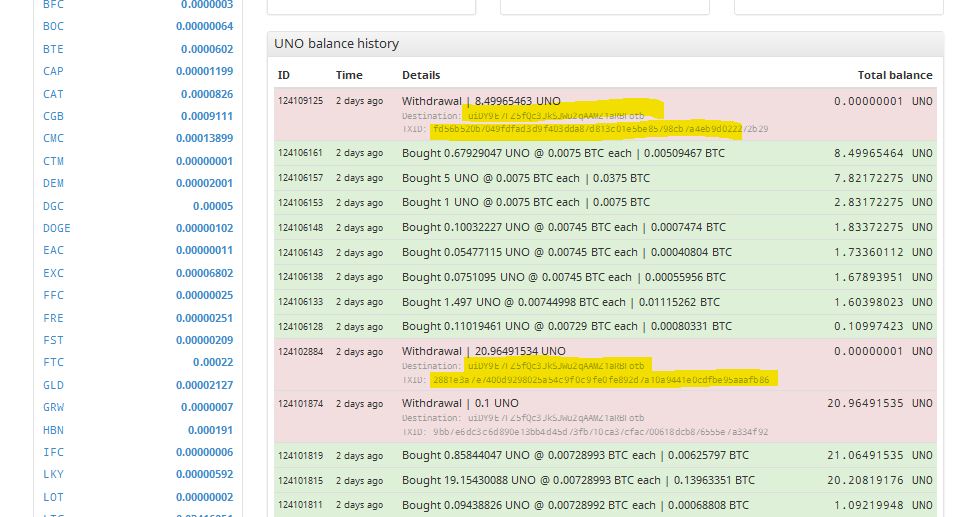Select EXC in the coin list
Viewport: 961px width, 517px height.
tap(53, 273)
